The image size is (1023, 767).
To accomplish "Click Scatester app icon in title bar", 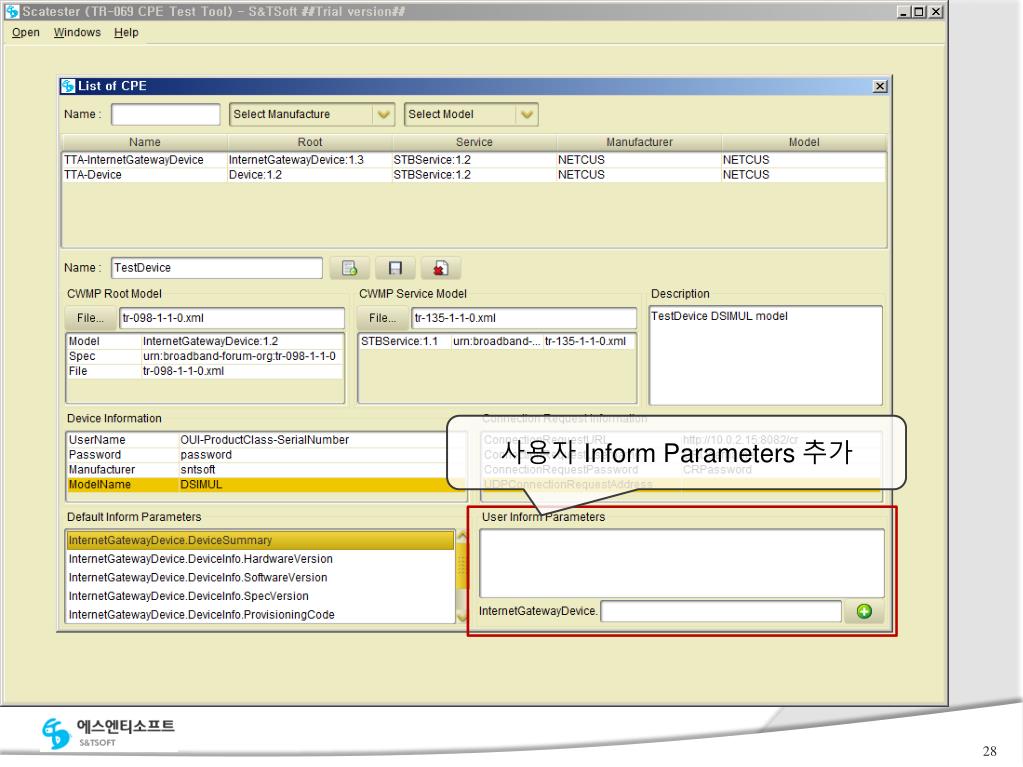I will (12, 12).
